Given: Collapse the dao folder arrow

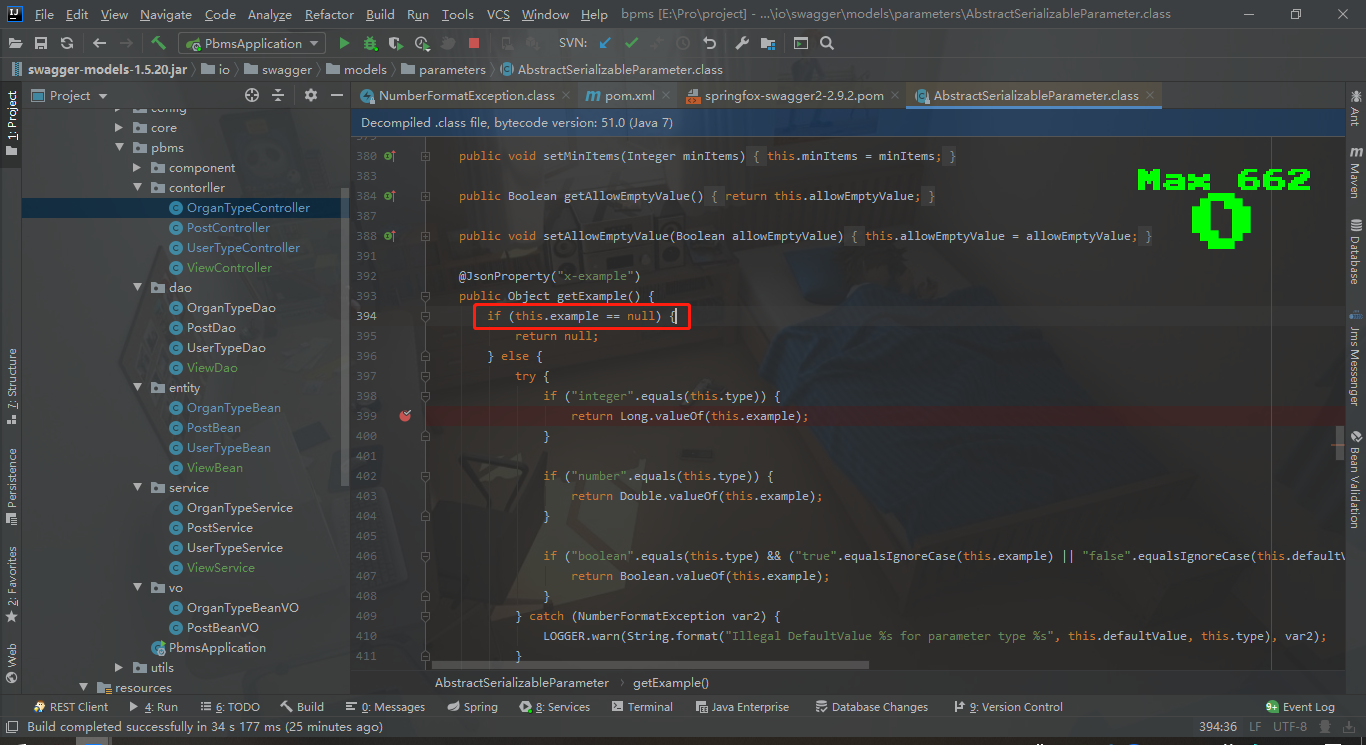Looking at the screenshot, I should [137, 288].
